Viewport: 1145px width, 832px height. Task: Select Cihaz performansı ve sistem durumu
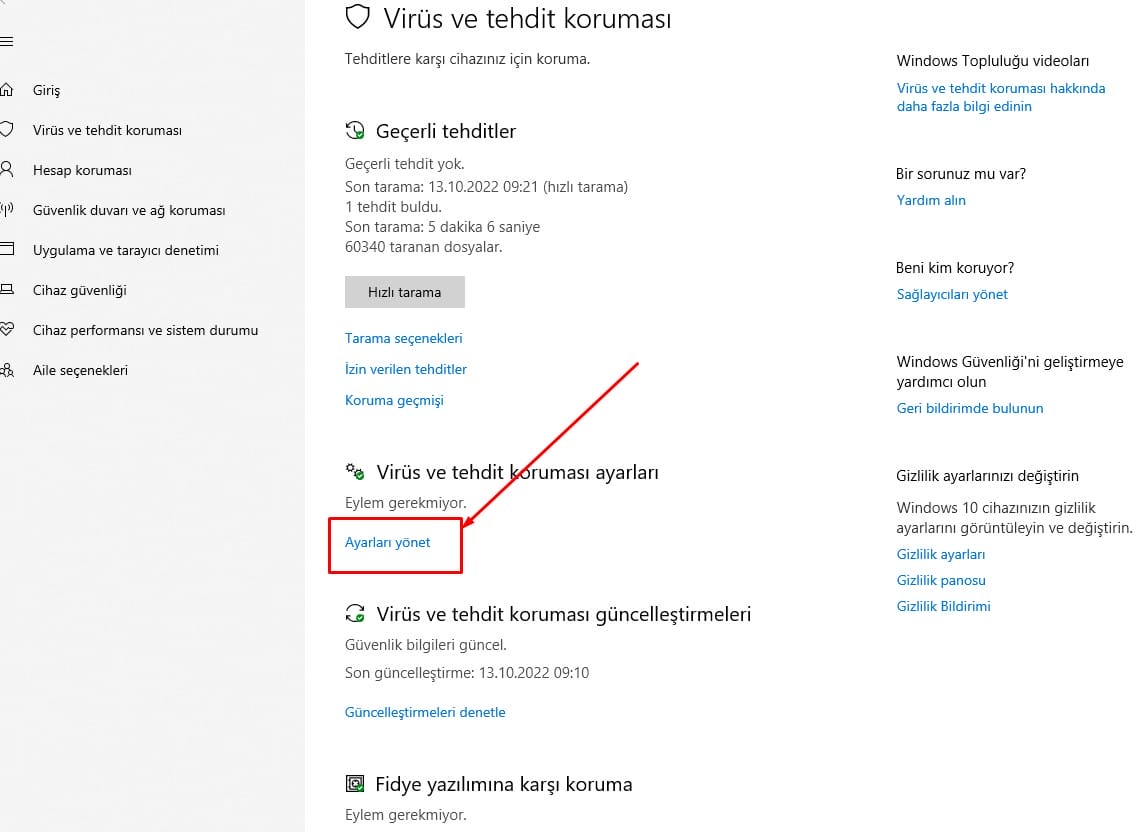pos(145,330)
